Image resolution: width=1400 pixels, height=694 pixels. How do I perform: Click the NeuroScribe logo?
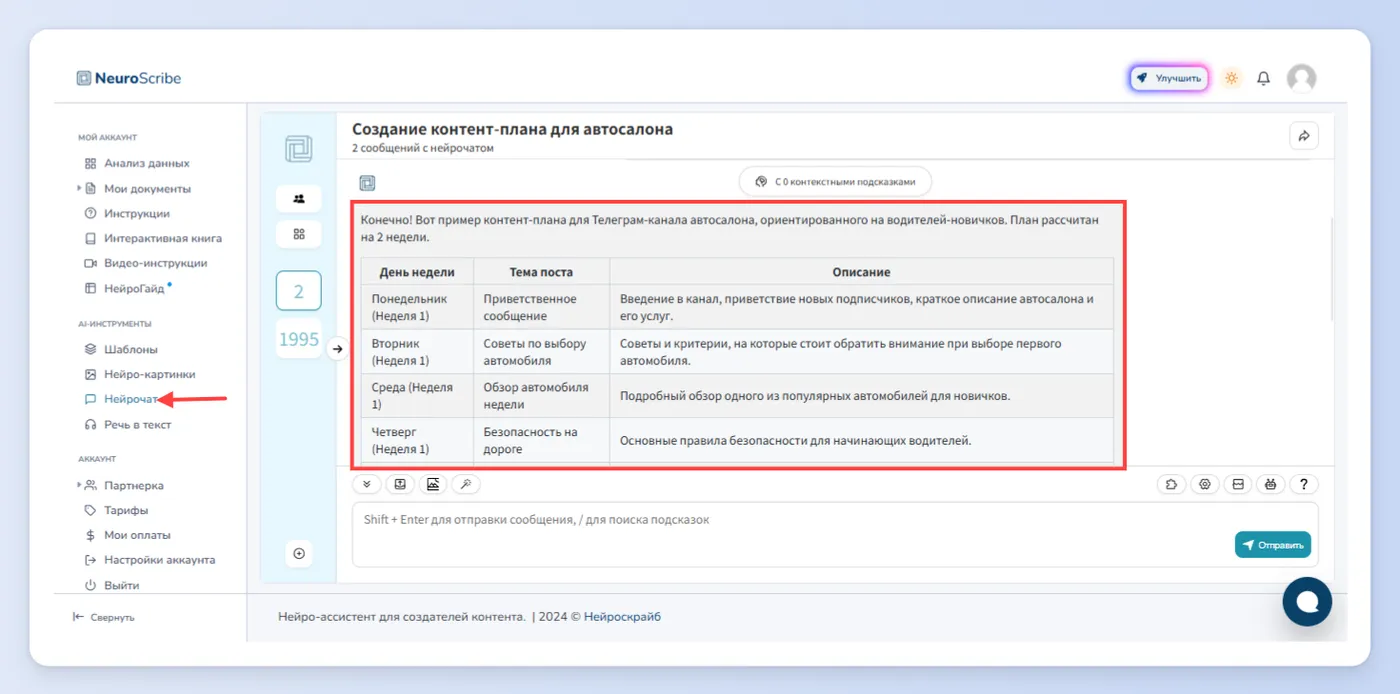coord(129,78)
